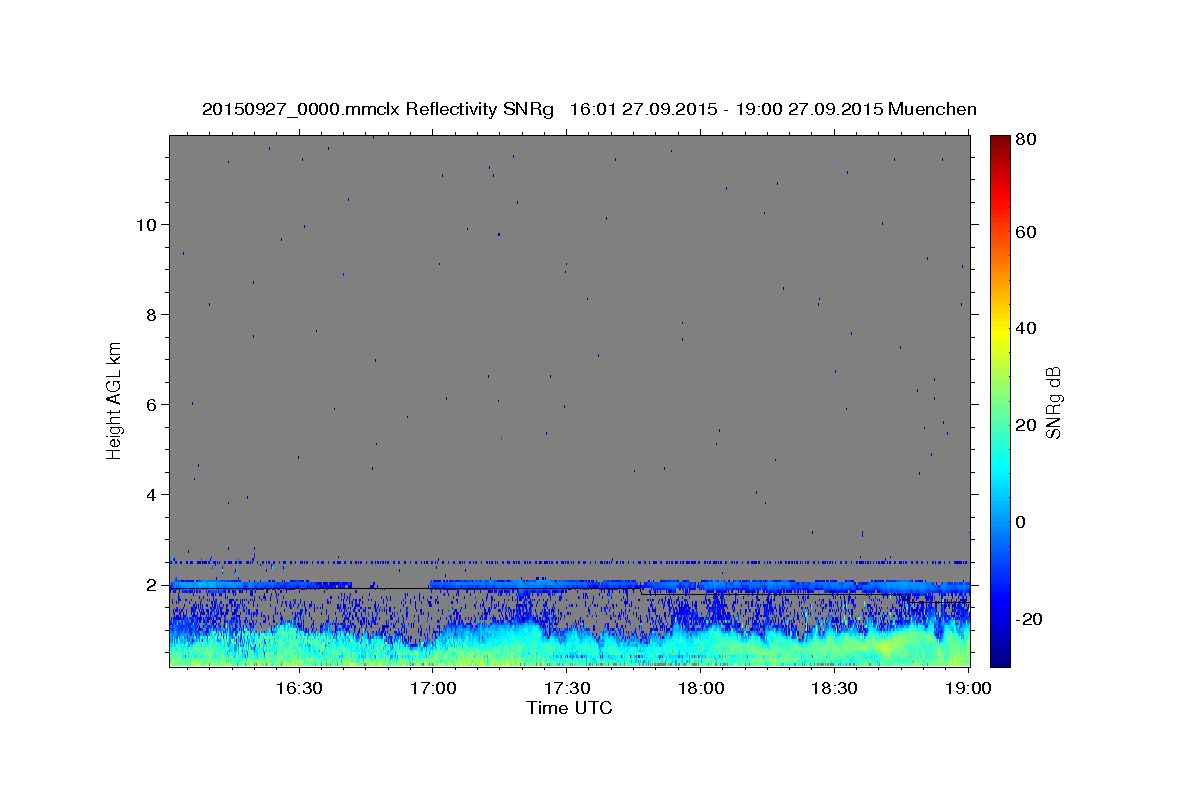Click the height tick label 8
The height and width of the screenshot is (800, 1200).
152,315
